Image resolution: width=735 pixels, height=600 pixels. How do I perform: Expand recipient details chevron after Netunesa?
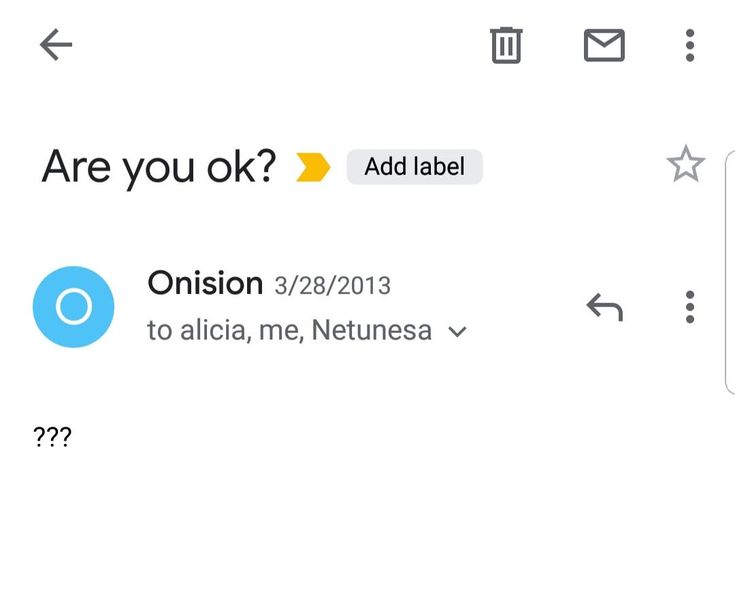[458, 332]
